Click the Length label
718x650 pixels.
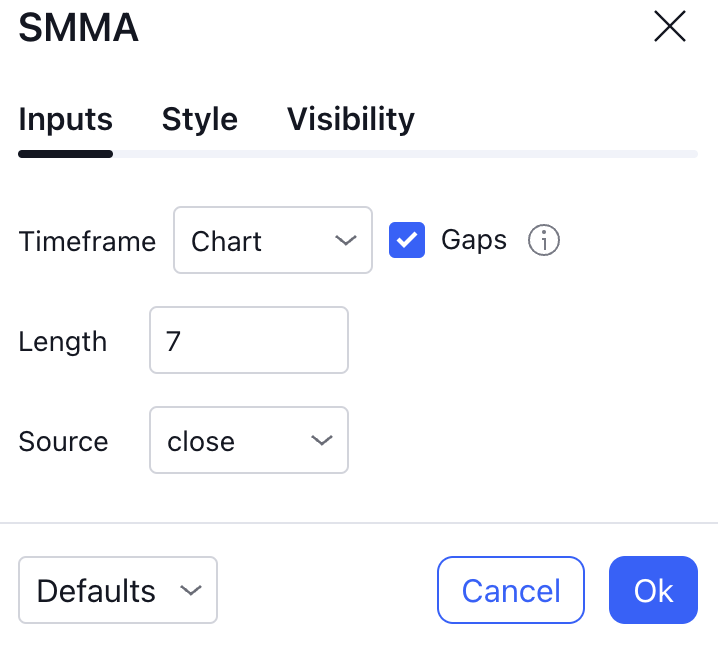point(62,342)
